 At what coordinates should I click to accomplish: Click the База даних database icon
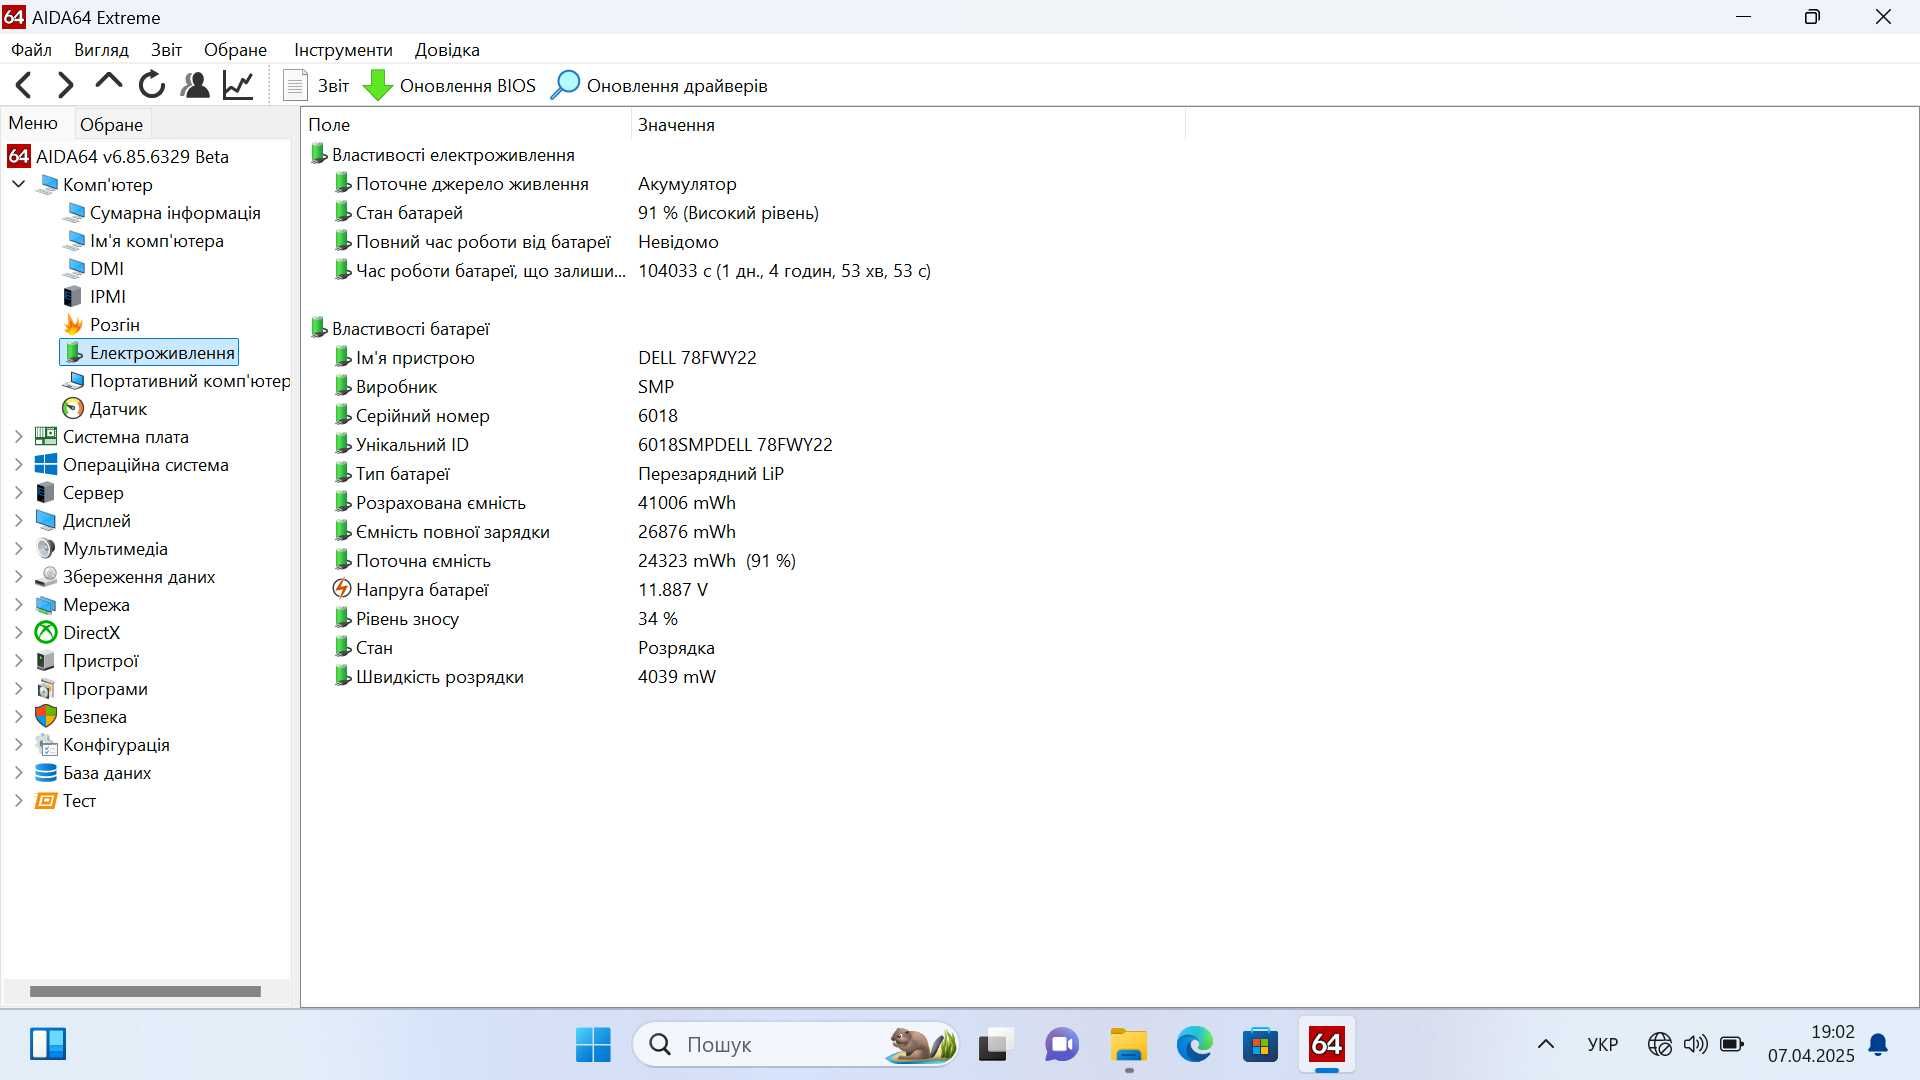point(46,773)
